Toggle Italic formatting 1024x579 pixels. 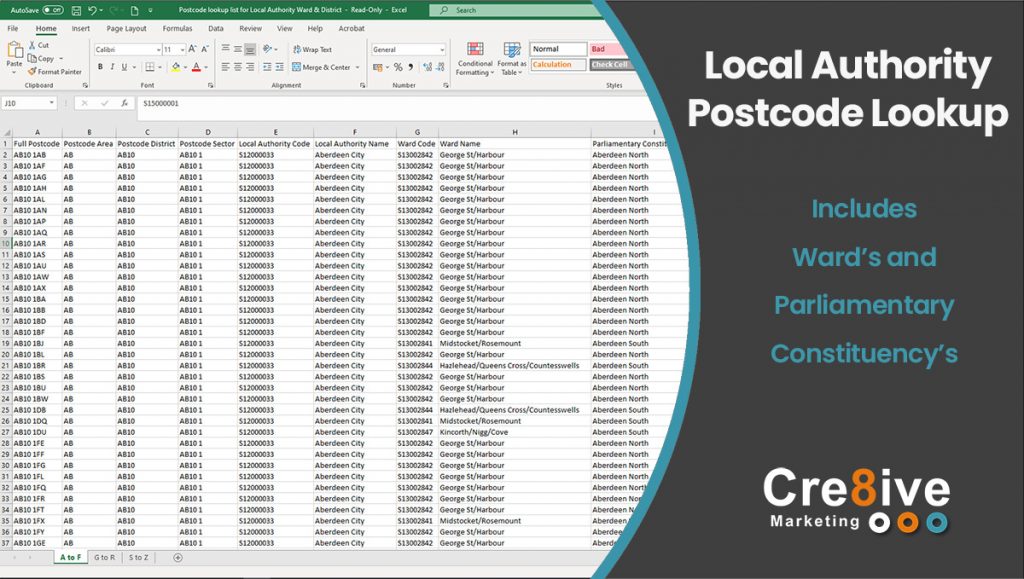click(x=112, y=67)
